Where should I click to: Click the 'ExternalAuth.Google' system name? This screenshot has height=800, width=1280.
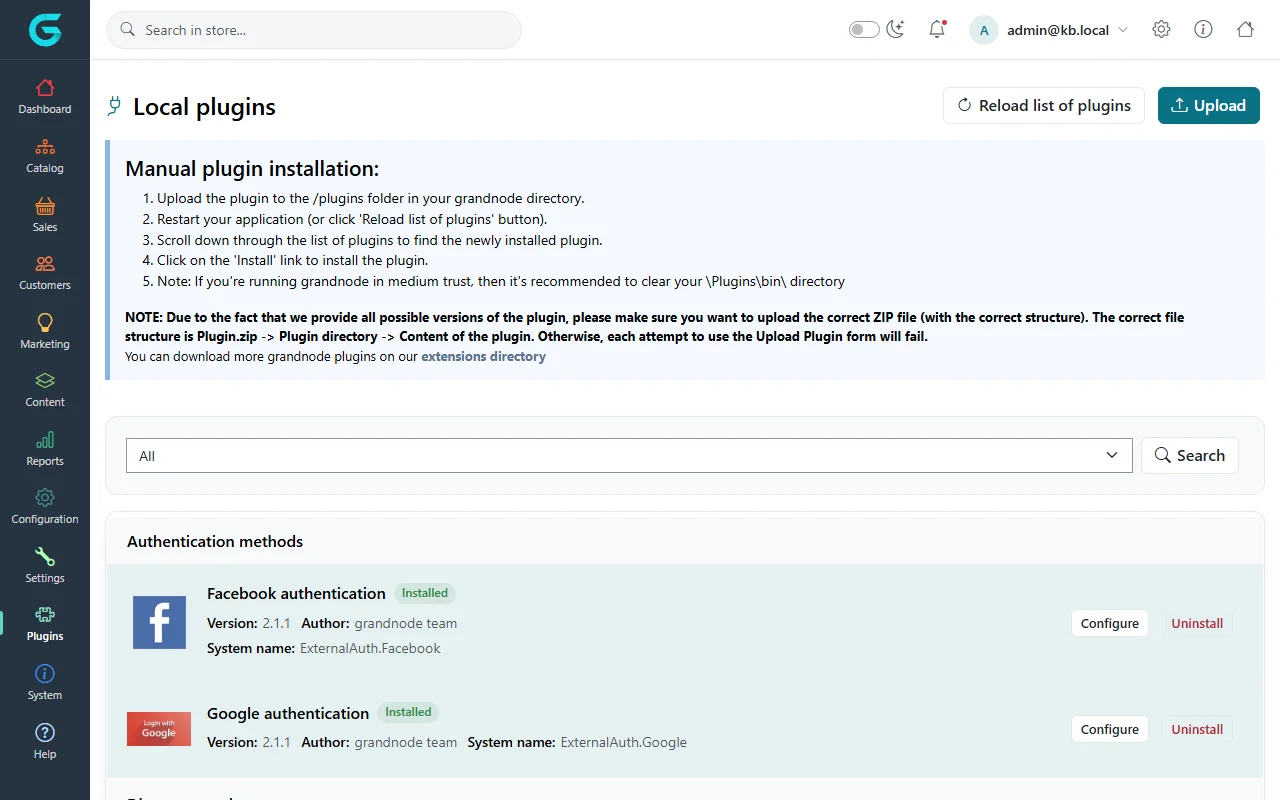pyautogui.click(x=623, y=743)
